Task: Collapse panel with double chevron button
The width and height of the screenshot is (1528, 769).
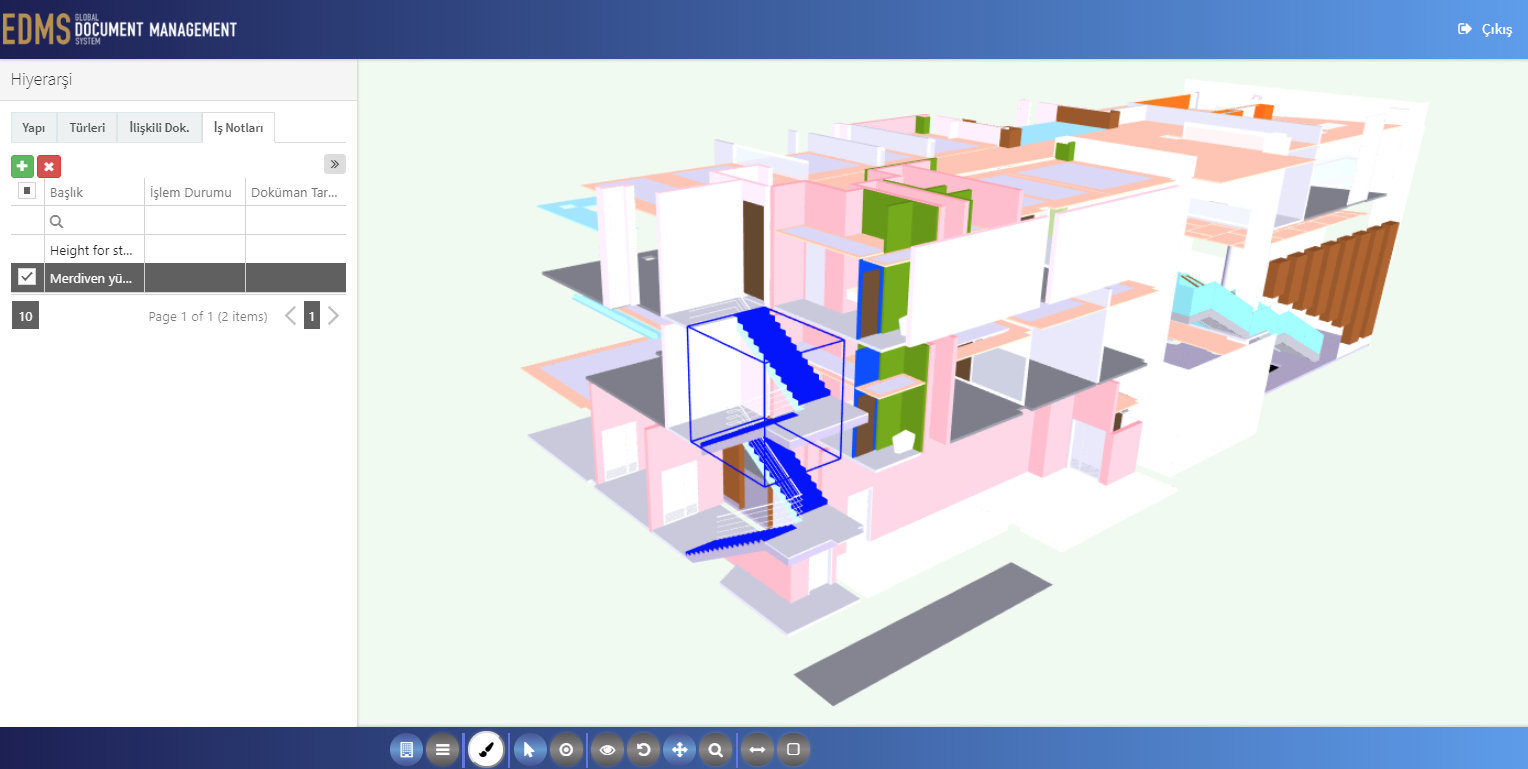Action: click(x=335, y=164)
